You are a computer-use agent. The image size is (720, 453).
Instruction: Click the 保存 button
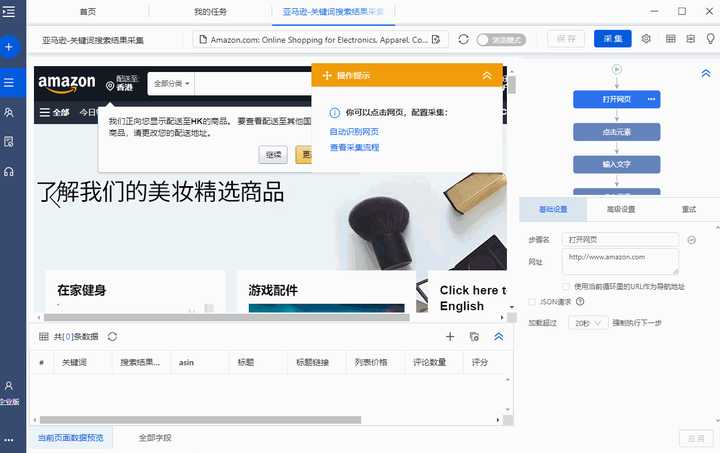[x=566, y=39]
